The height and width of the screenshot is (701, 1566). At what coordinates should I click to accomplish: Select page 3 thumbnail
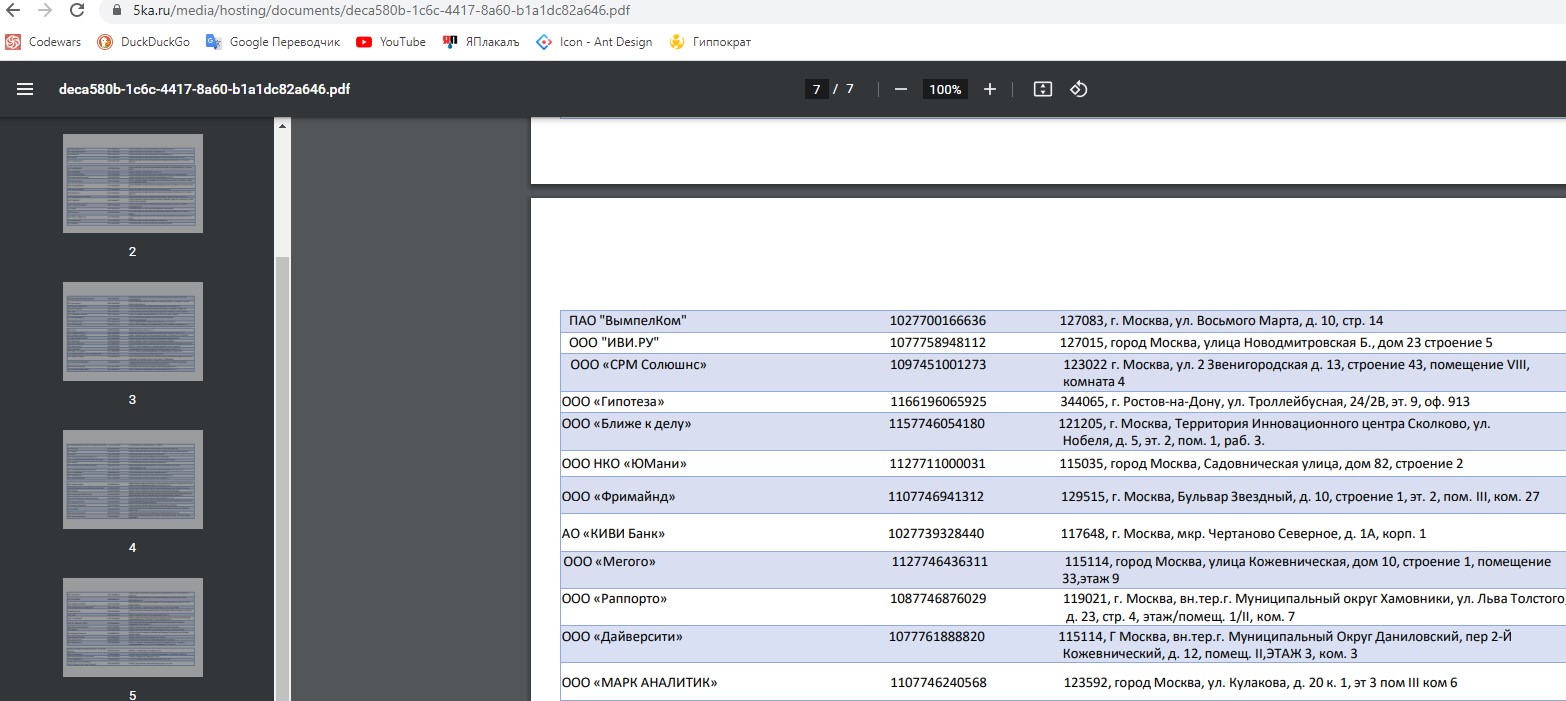point(133,331)
